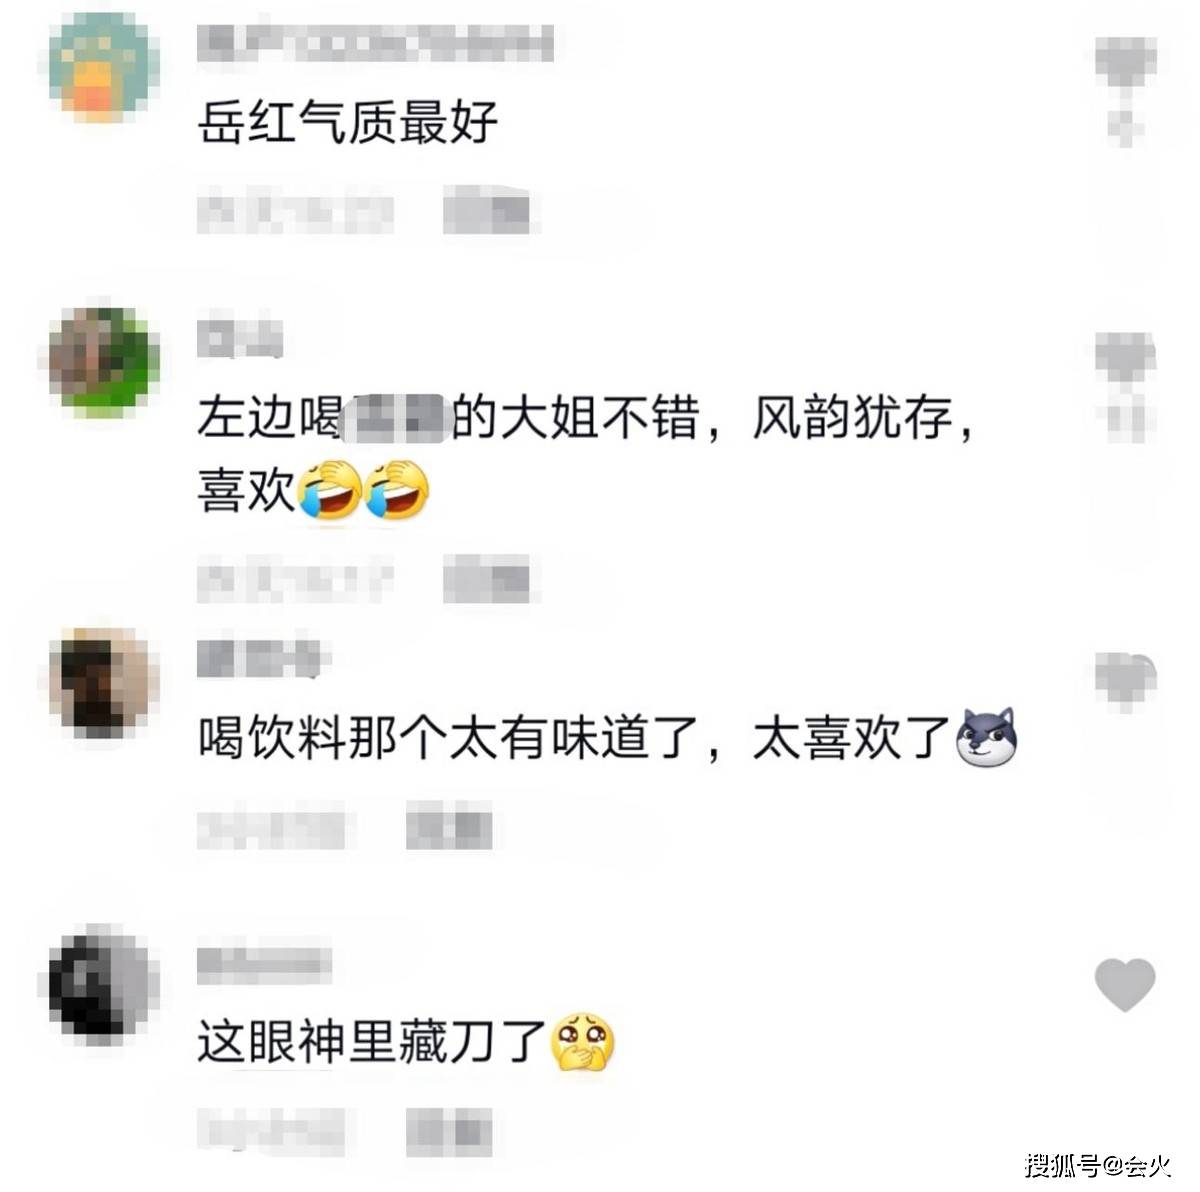Reply to comment '喝饮料那个太有味道了'
This screenshot has height=1192, width=1200.
tap(449, 828)
